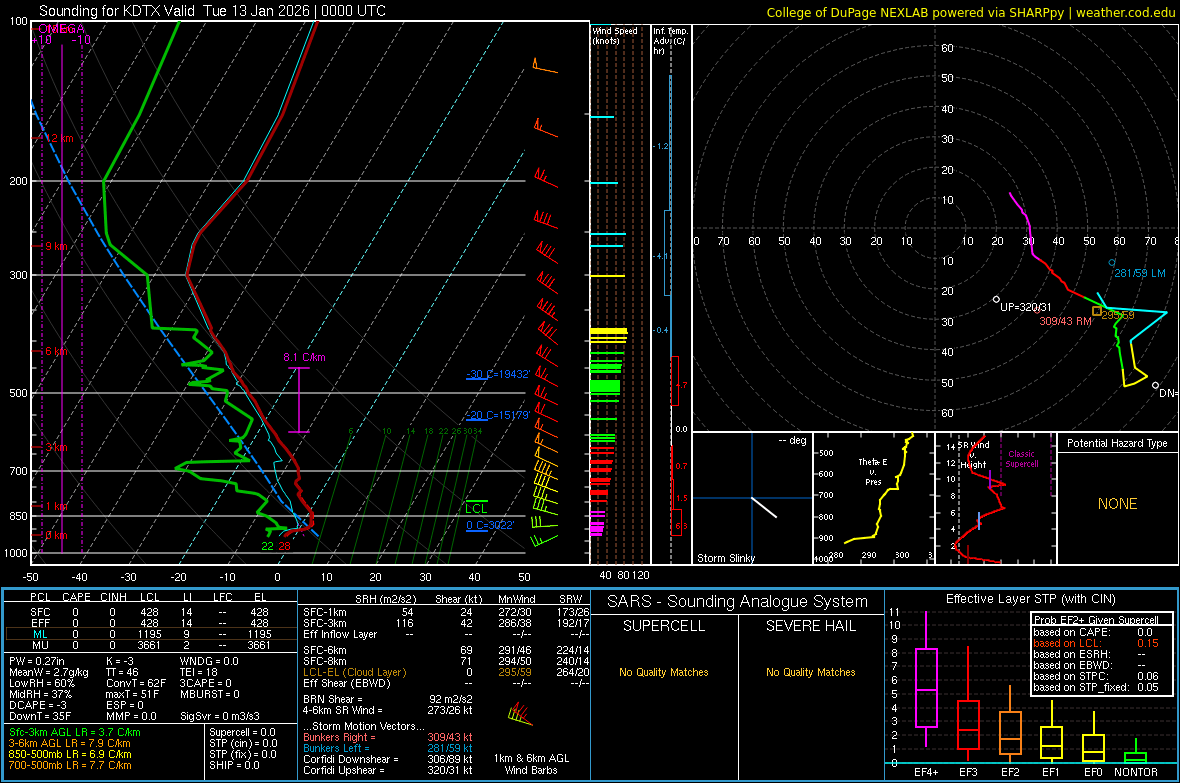Click the 'MeanW = 2.7g/kg' value
Viewport: 1180px width, 783px height.
[x=49, y=672]
